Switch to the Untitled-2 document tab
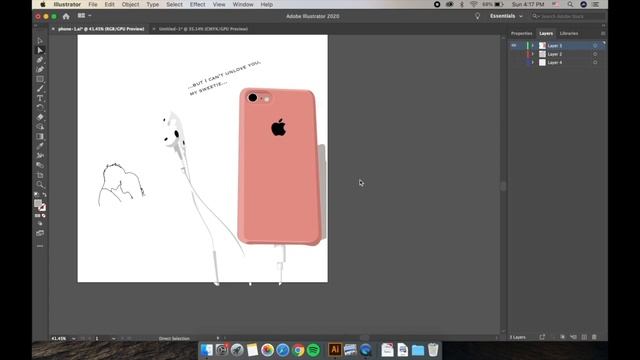 (203, 29)
